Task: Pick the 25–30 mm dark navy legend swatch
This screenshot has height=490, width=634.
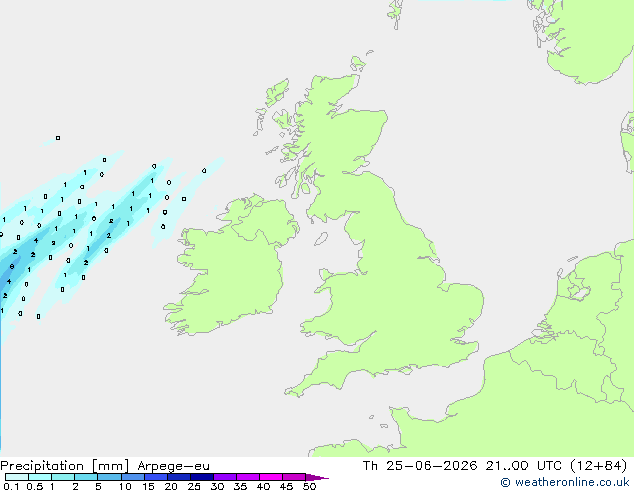Action: pyautogui.click(x=202, y=477)
